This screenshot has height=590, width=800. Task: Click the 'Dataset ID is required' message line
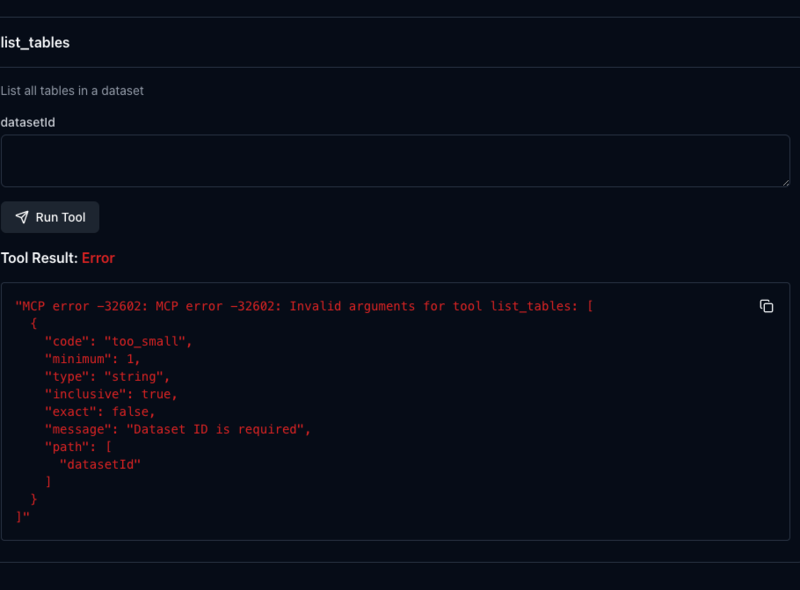tap(178, 429)
